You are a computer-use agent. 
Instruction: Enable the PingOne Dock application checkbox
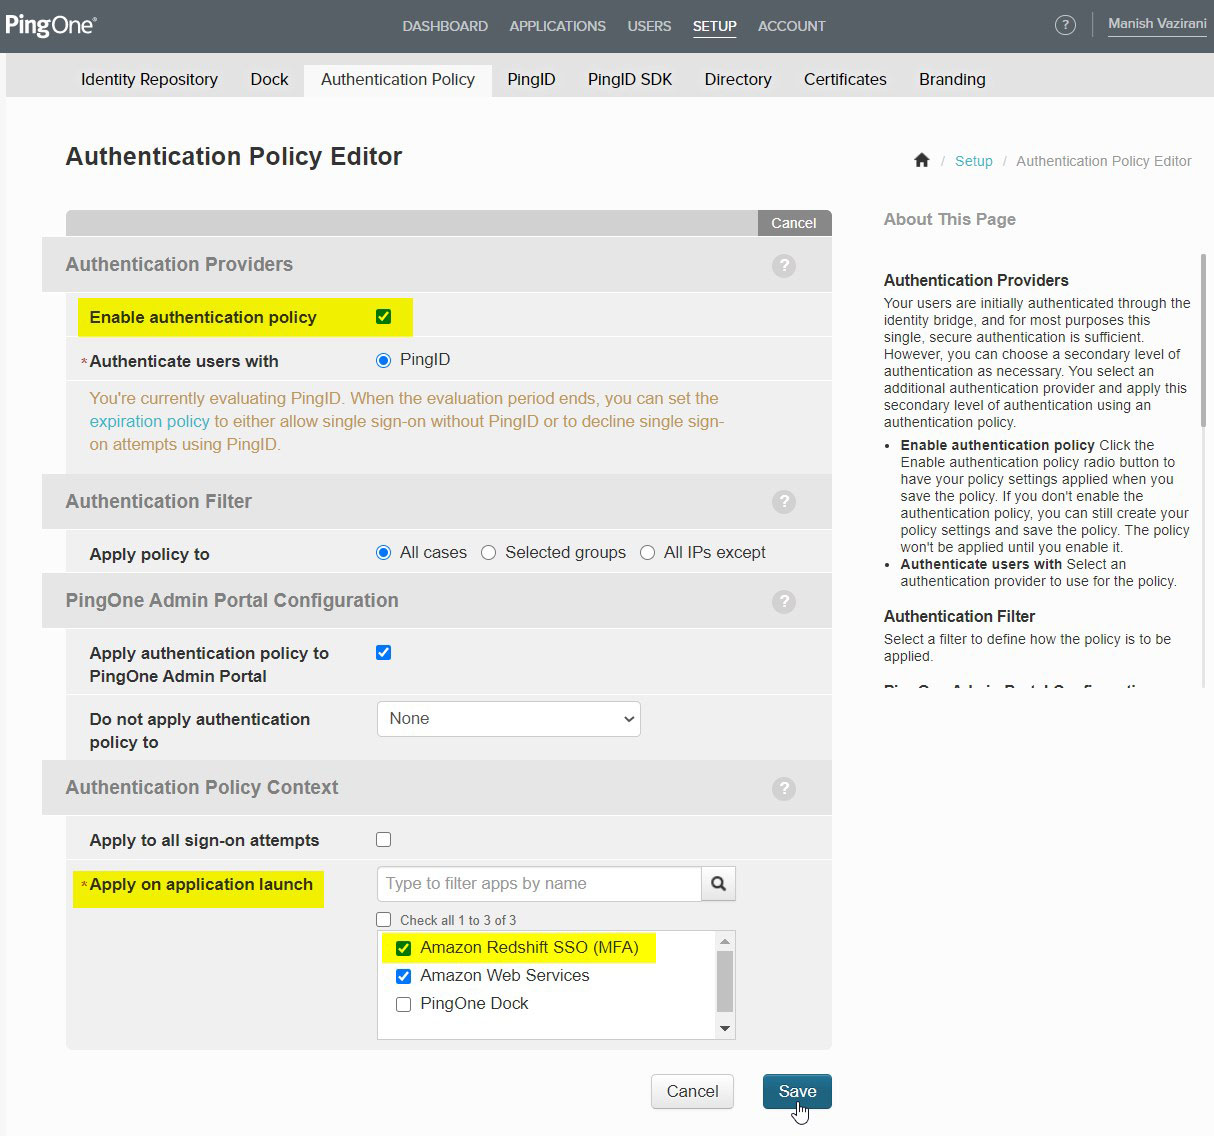point(403,1003)
